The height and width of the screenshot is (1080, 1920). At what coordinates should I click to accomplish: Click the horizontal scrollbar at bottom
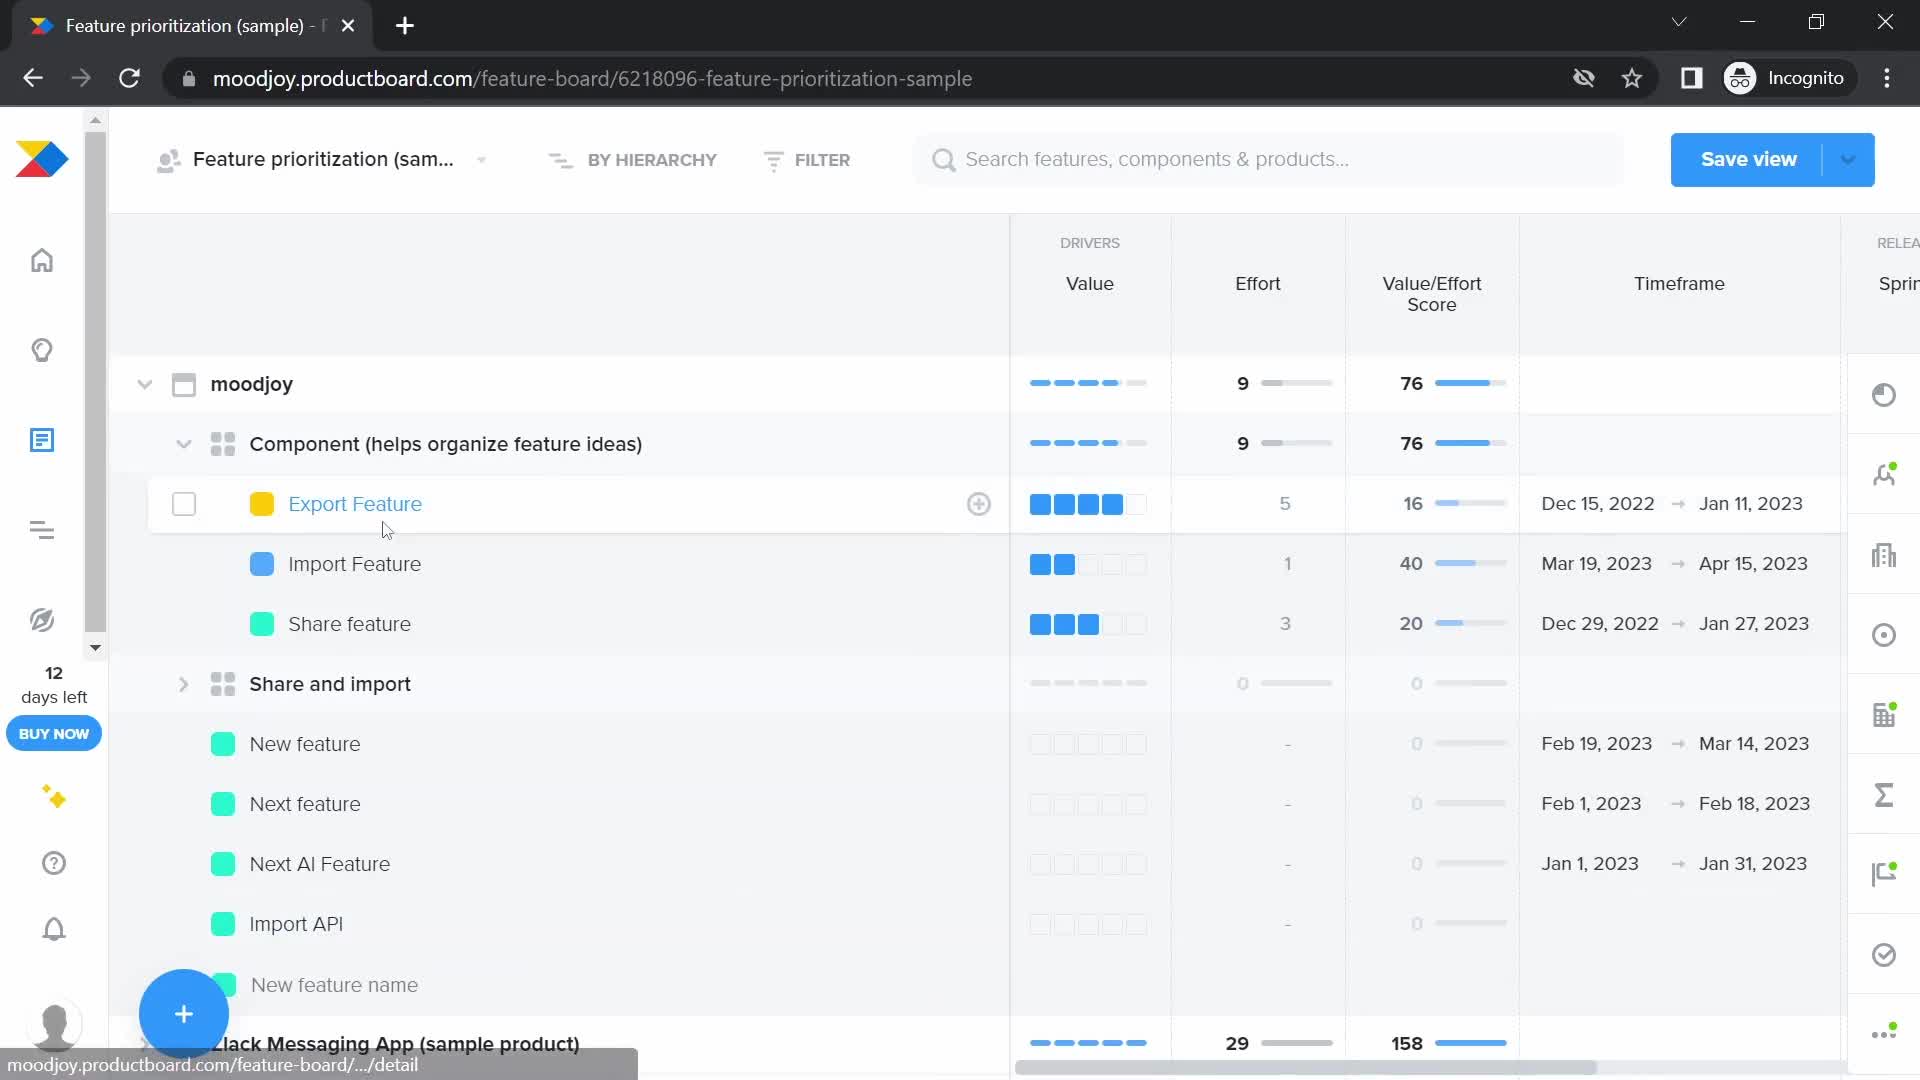point(1305,1068)
